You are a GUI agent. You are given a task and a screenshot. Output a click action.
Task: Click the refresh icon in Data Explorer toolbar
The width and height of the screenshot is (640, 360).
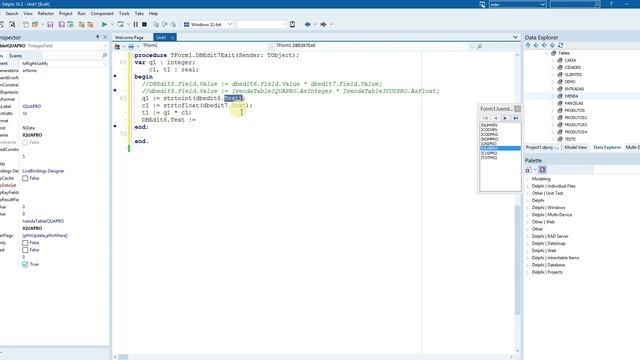pos(560,45)
